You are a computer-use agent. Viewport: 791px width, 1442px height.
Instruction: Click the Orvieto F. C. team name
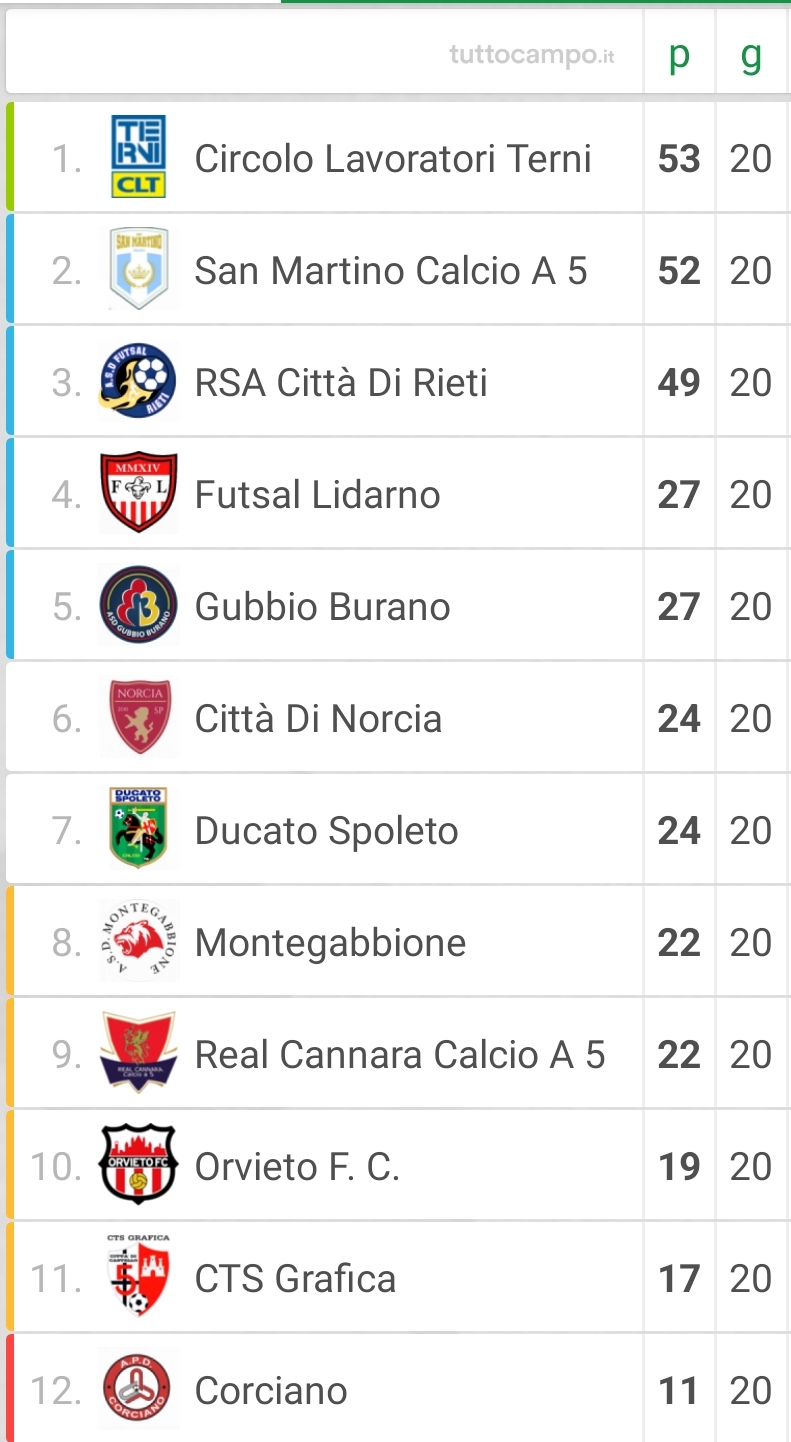click(x=297, y=1167)
